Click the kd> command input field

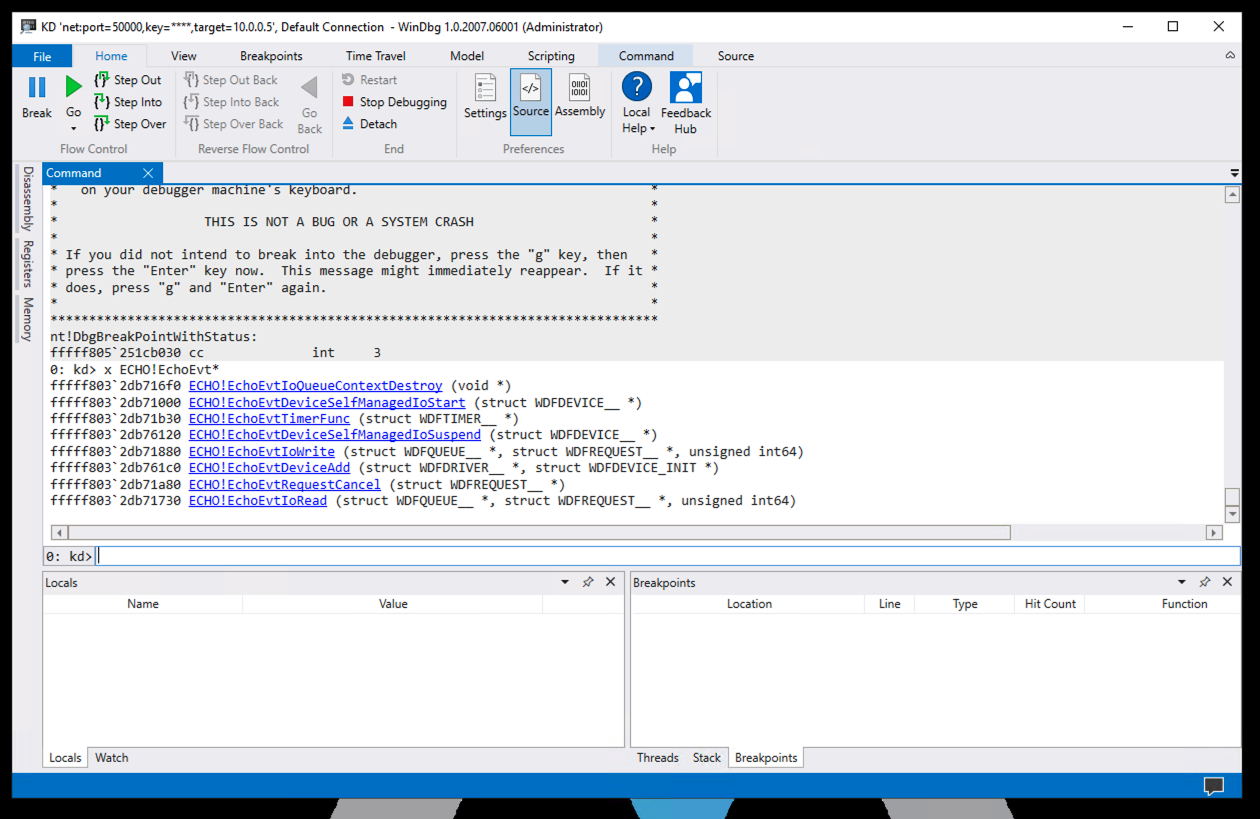coord(660,556)
